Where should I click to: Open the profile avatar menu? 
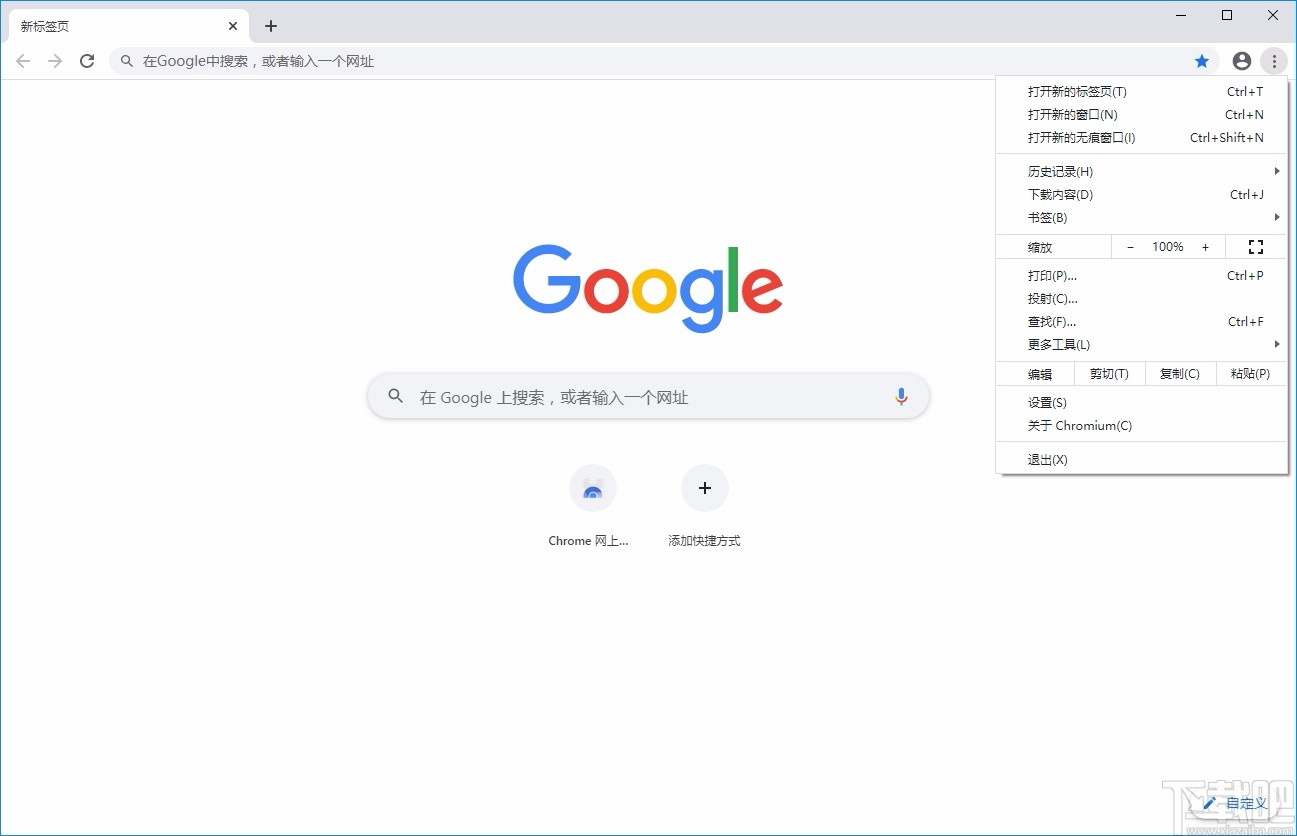1241,60
